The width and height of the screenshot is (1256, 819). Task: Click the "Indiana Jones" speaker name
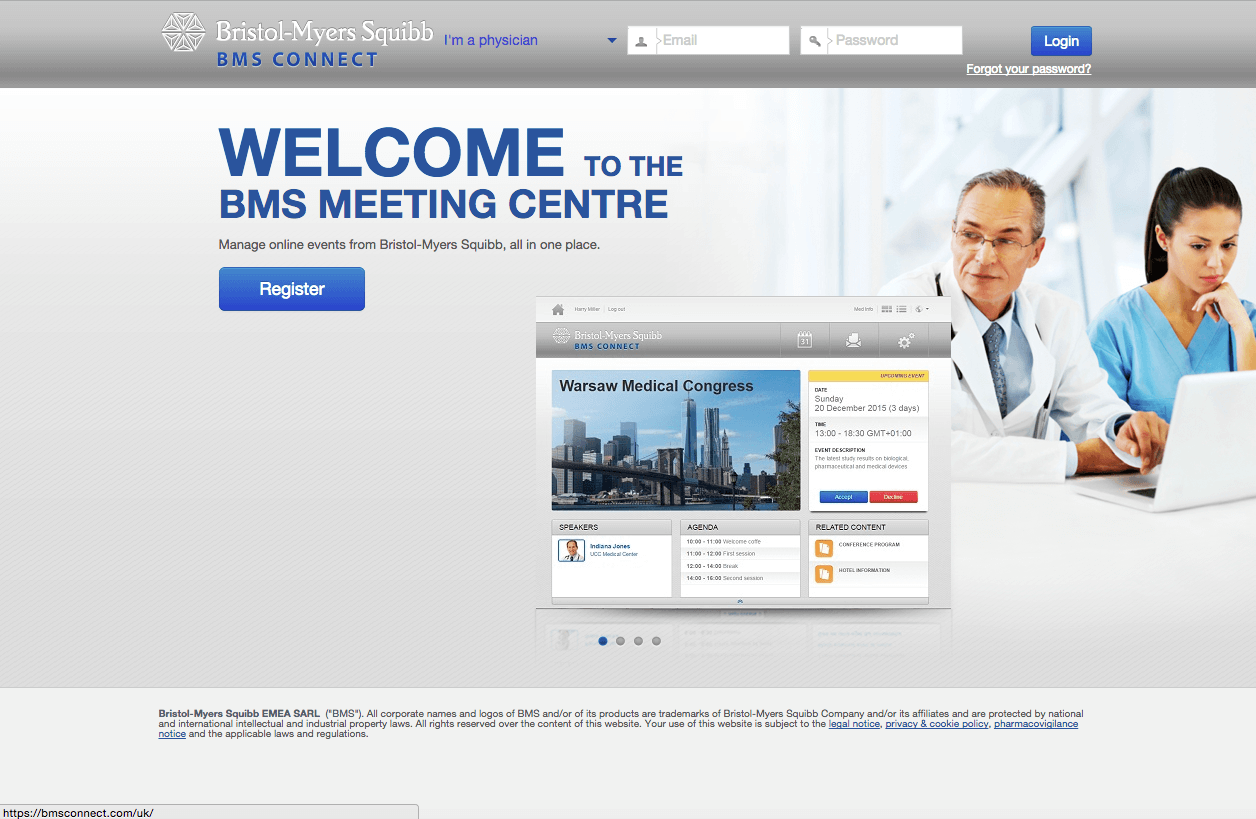(x=610, y=546)
